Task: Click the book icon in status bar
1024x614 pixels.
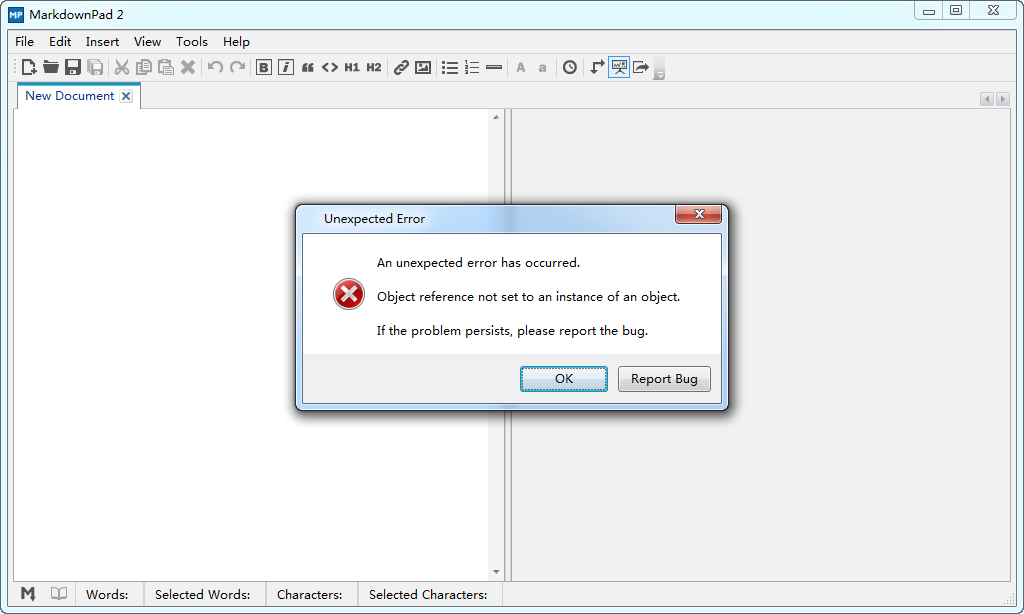Action: click(x=59, y=594)
